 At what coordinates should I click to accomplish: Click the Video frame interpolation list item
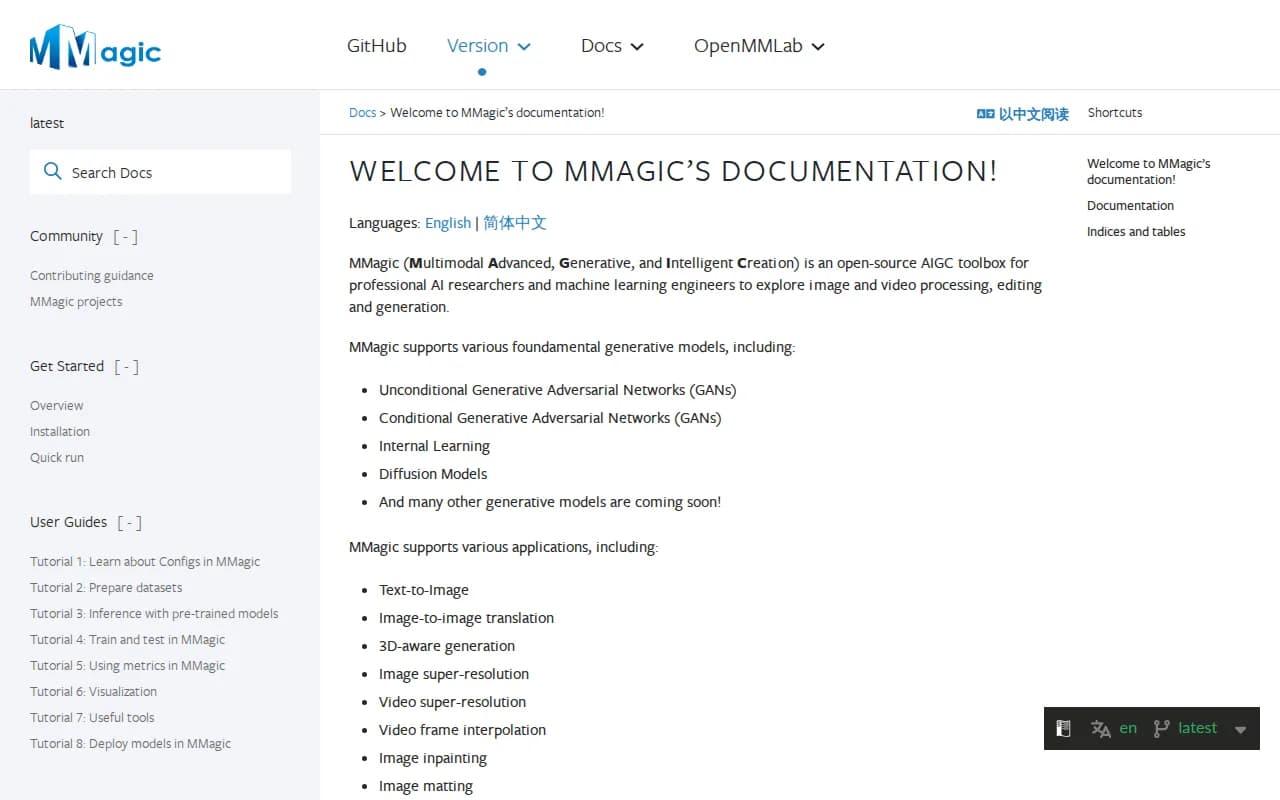coord(462,730)
